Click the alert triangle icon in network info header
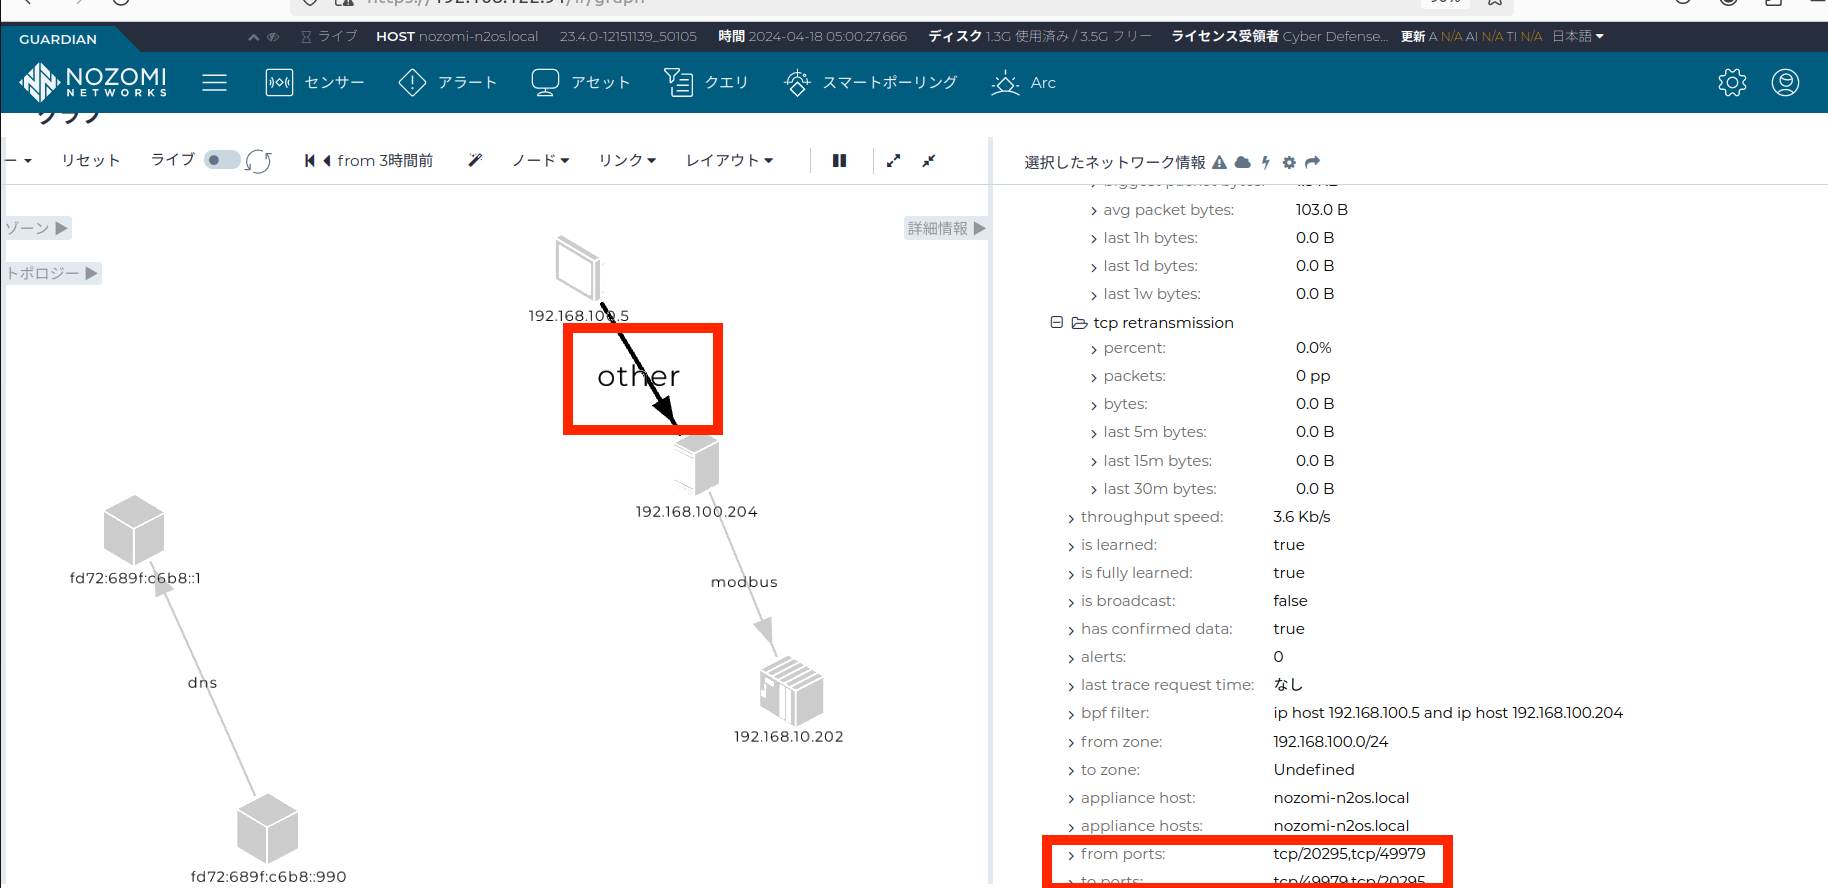Screen dimensions: 1828x888 pyautogui.click(x=1219, y=162)
